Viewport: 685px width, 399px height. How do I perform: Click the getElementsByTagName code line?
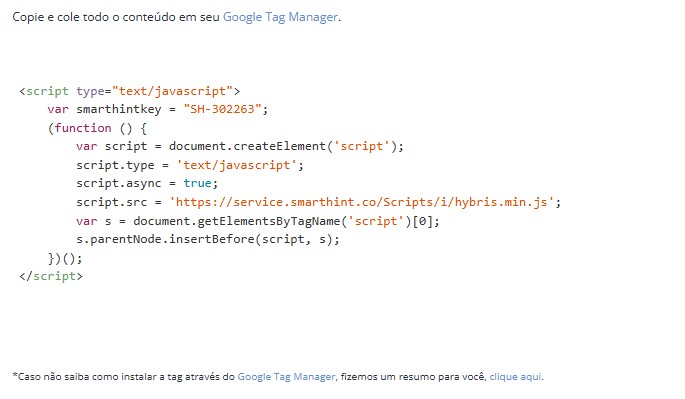click(x=258, y=221)
